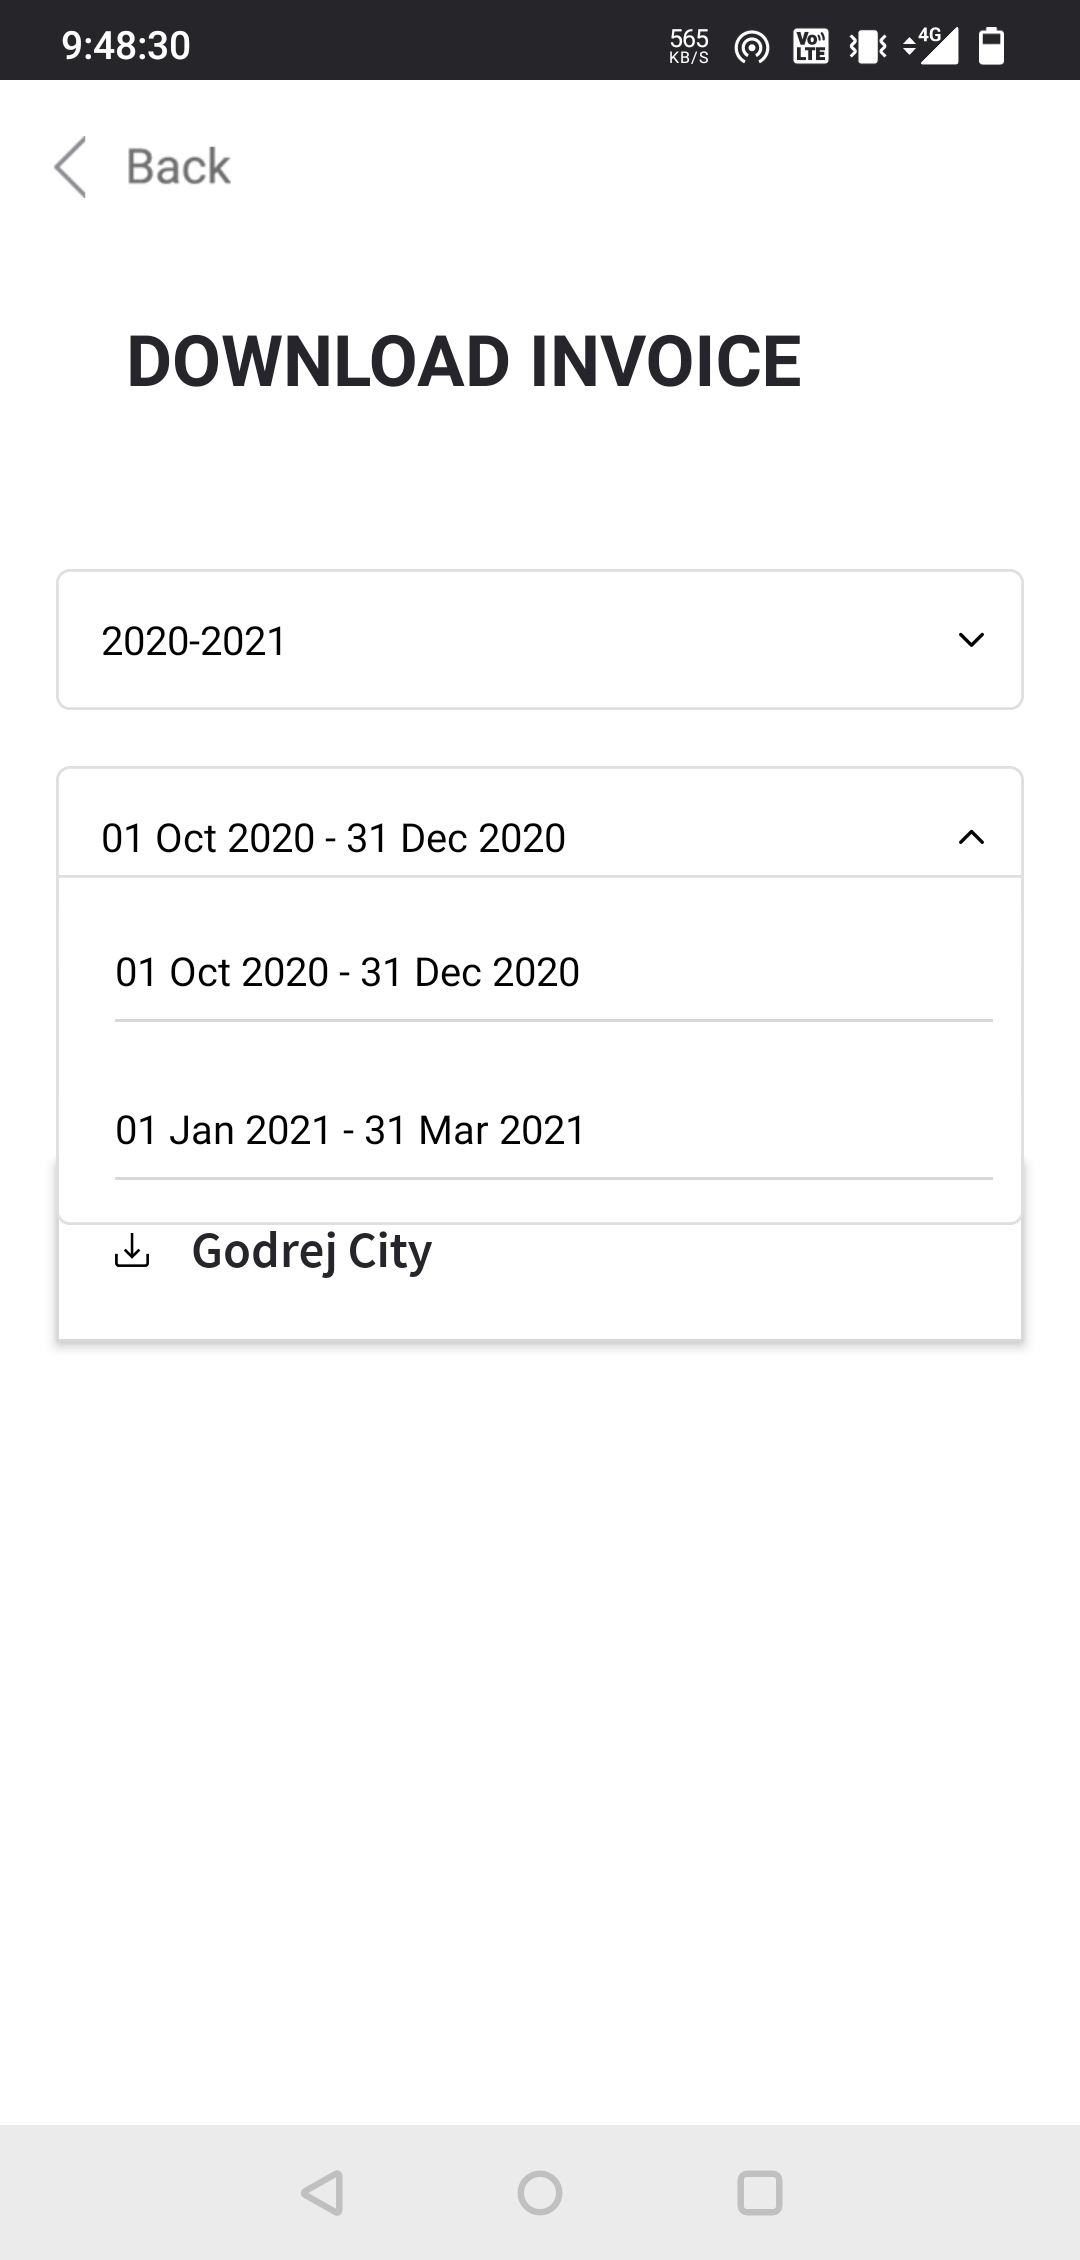
Task: Select 01 Oct 2020 - 31 Dec 2020 option
Action: [347, 972]
